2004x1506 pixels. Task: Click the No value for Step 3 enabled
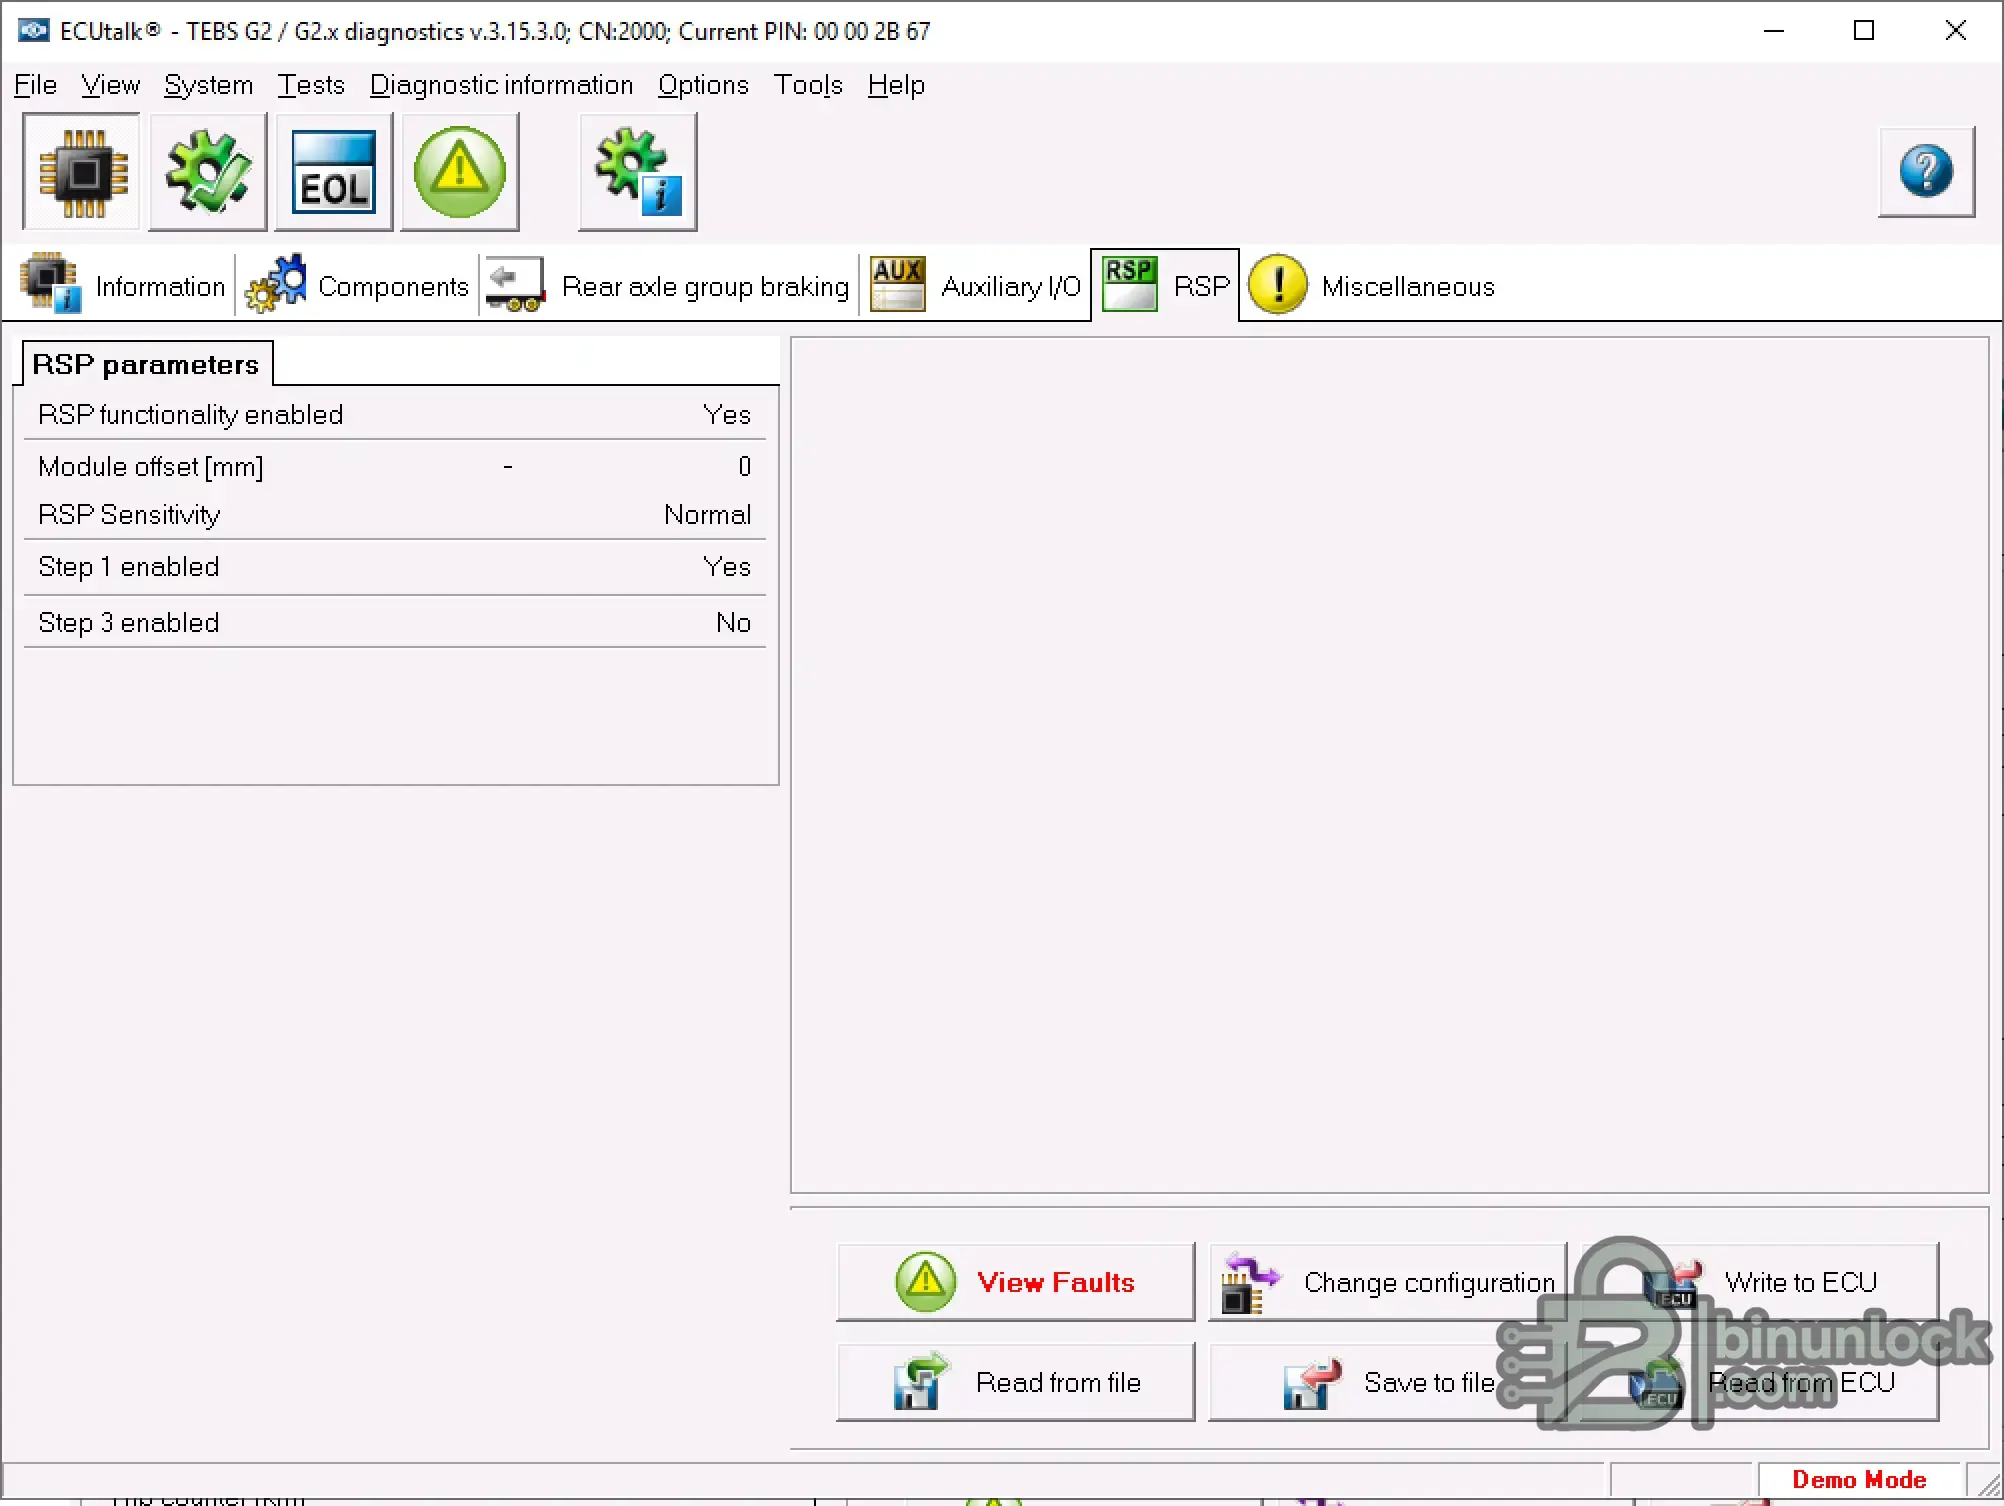pos(733,623)
